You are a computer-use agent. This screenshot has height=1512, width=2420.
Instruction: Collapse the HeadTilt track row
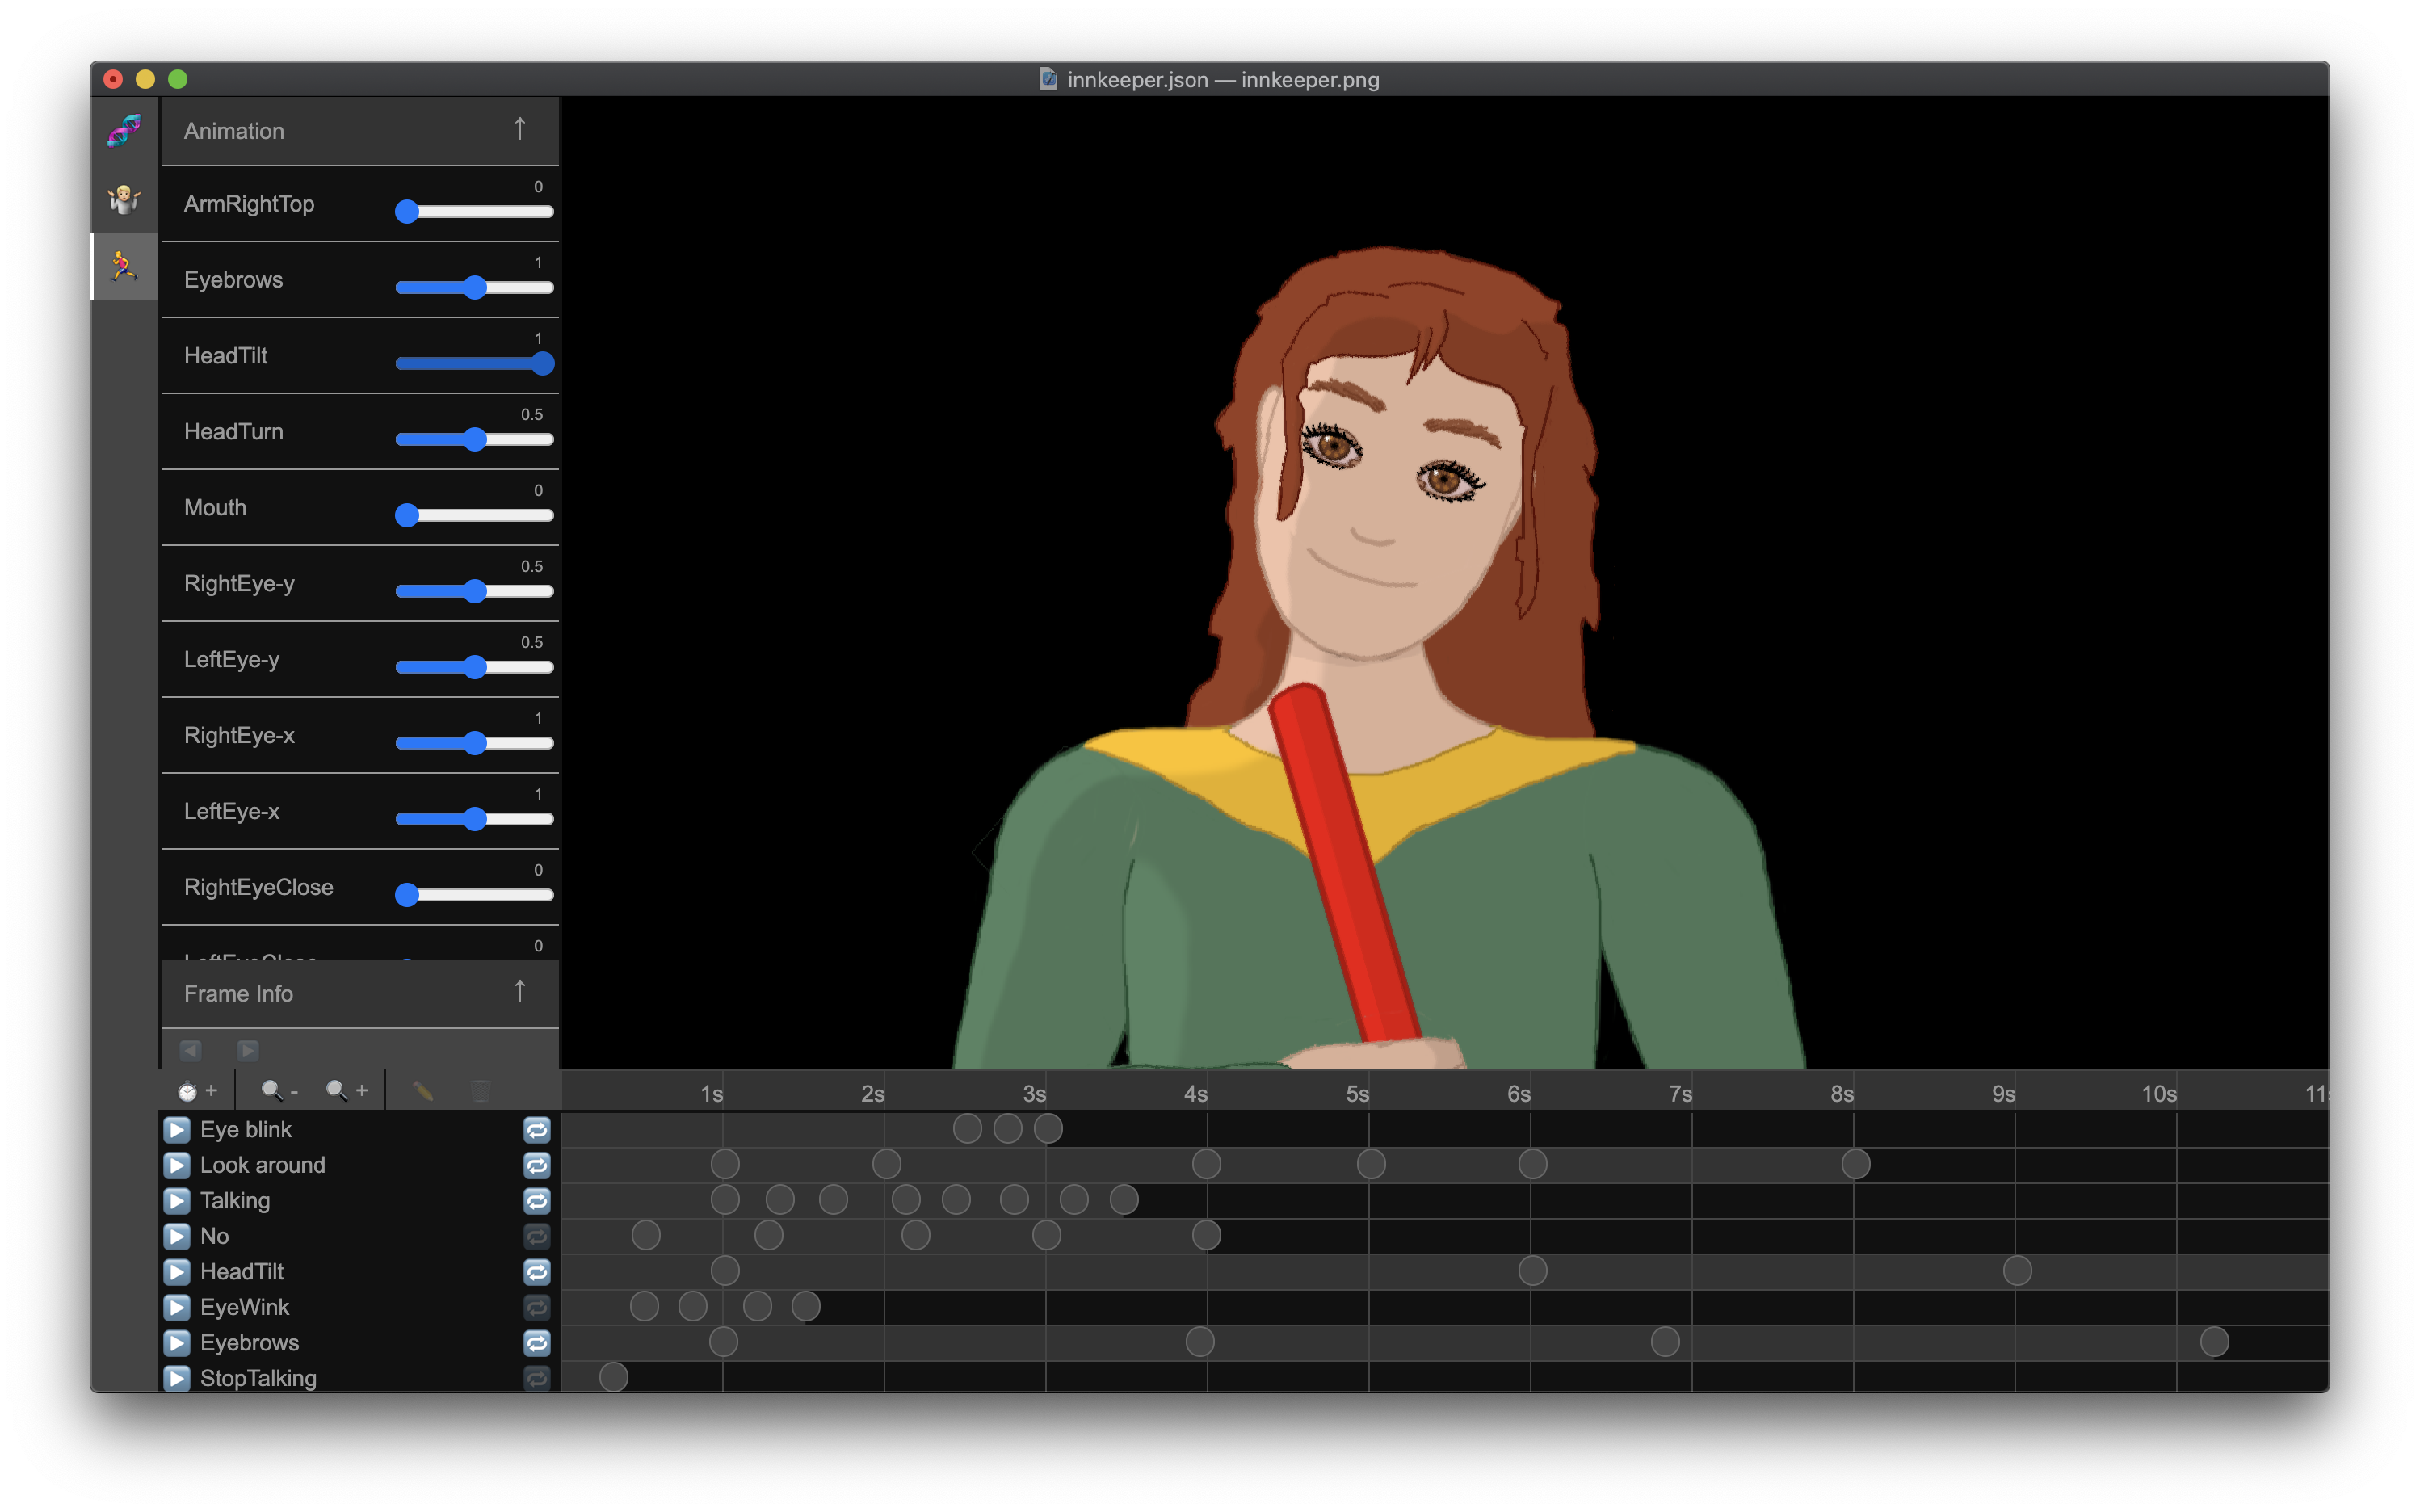point(174,1271)
